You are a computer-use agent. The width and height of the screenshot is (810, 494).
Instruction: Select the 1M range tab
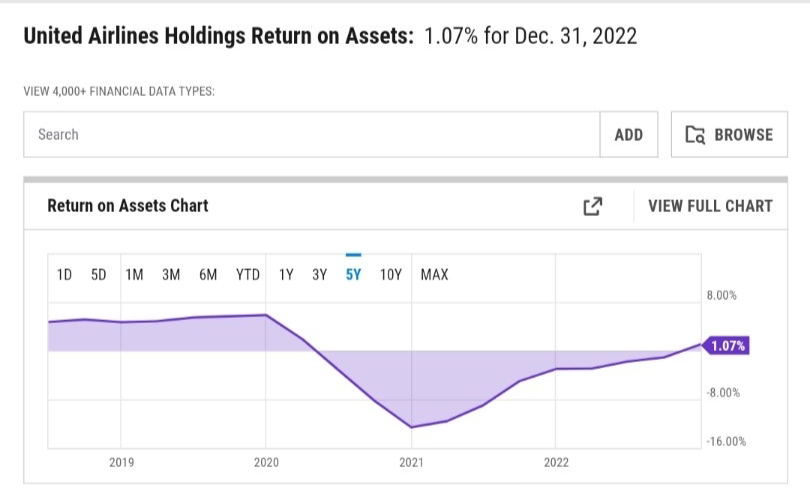[x=134, y=275]
